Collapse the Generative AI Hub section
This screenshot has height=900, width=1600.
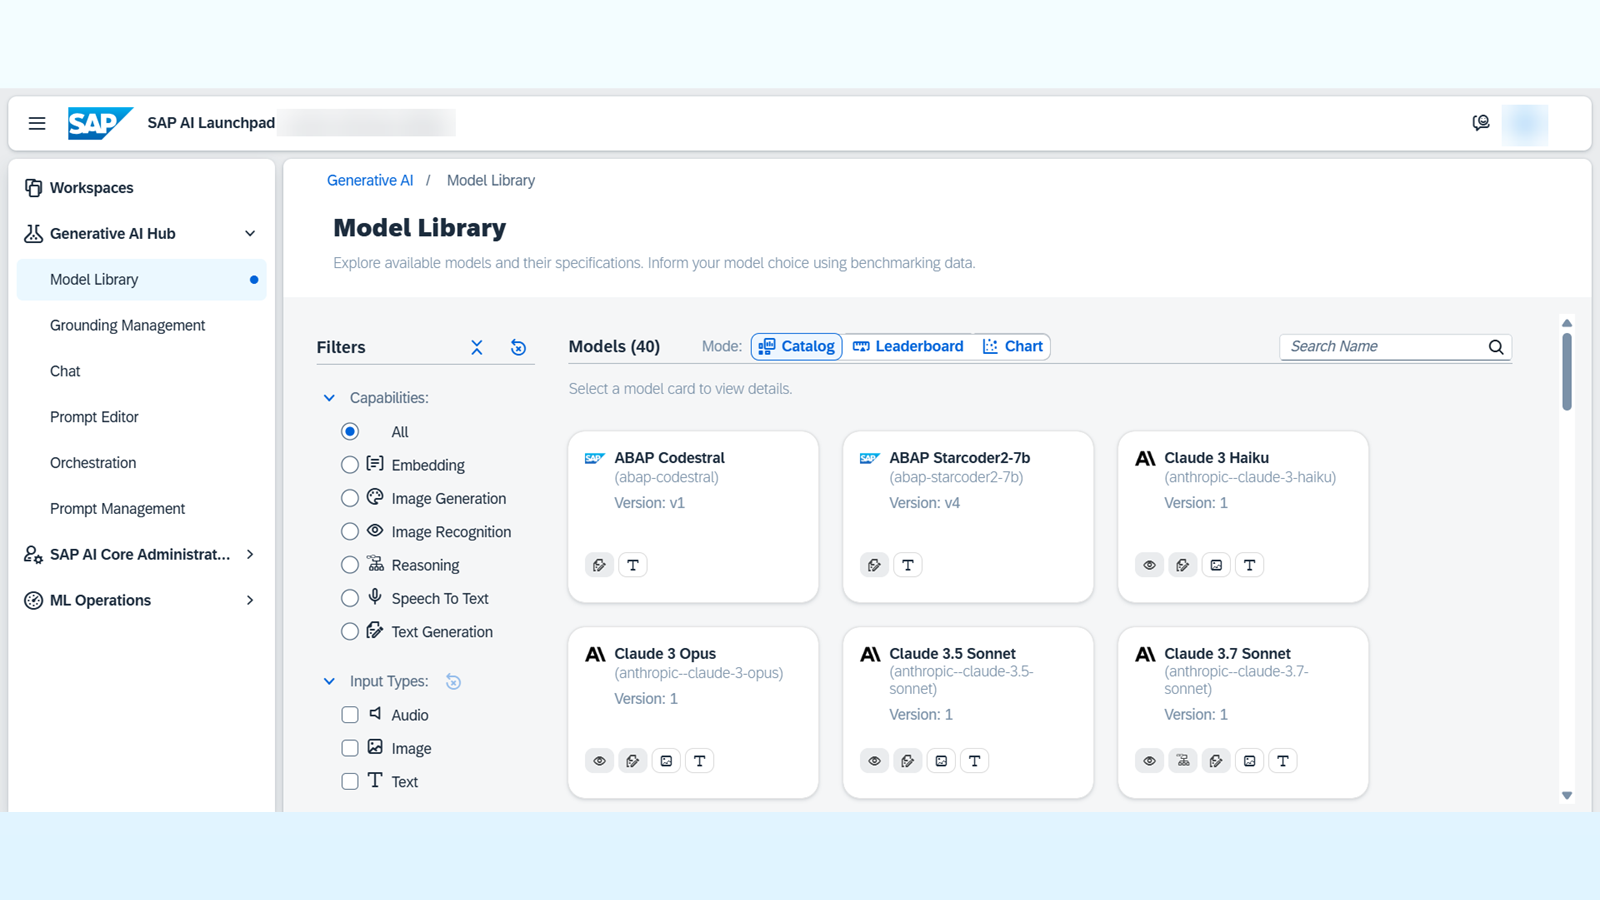250,234
